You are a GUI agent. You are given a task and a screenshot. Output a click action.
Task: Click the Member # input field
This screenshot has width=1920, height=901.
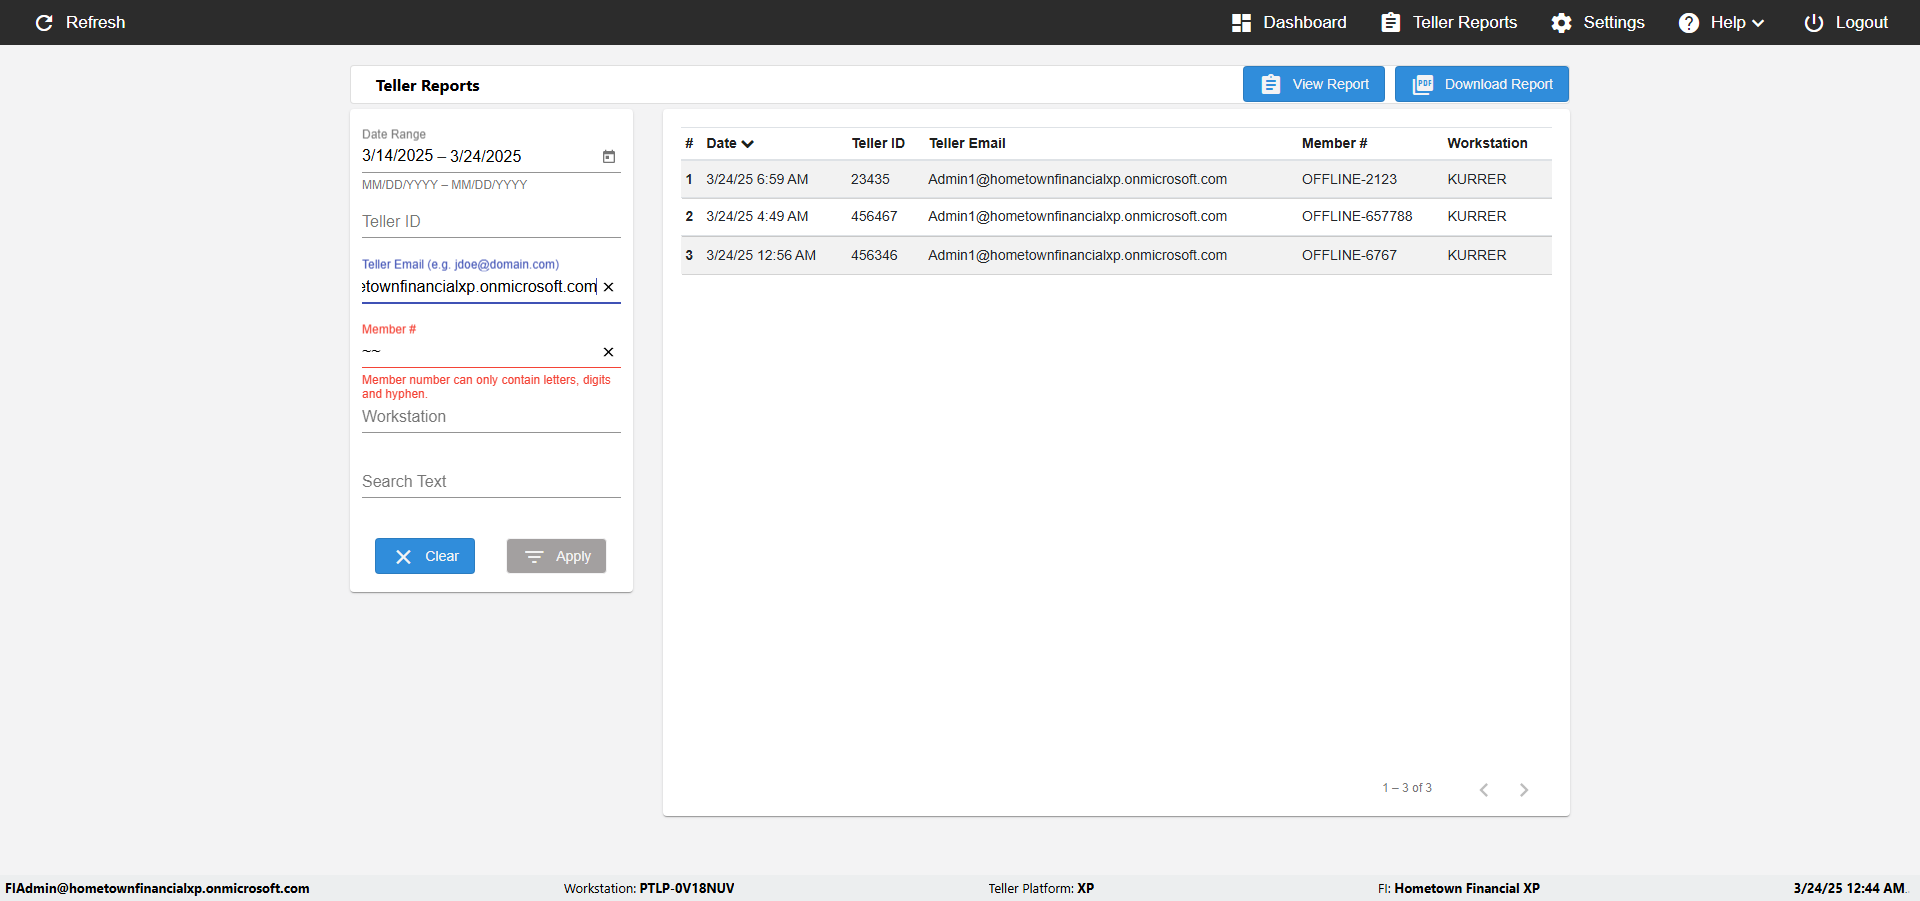(x=479, y=351)
